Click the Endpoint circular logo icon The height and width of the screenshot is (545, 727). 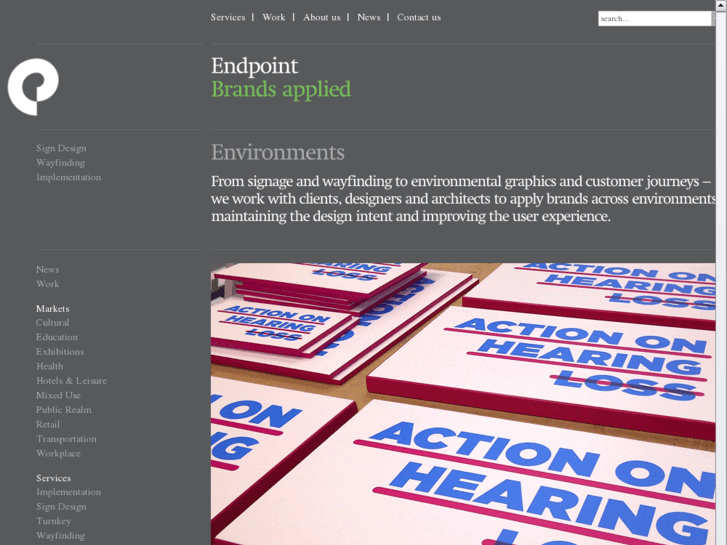pos(33,87)
